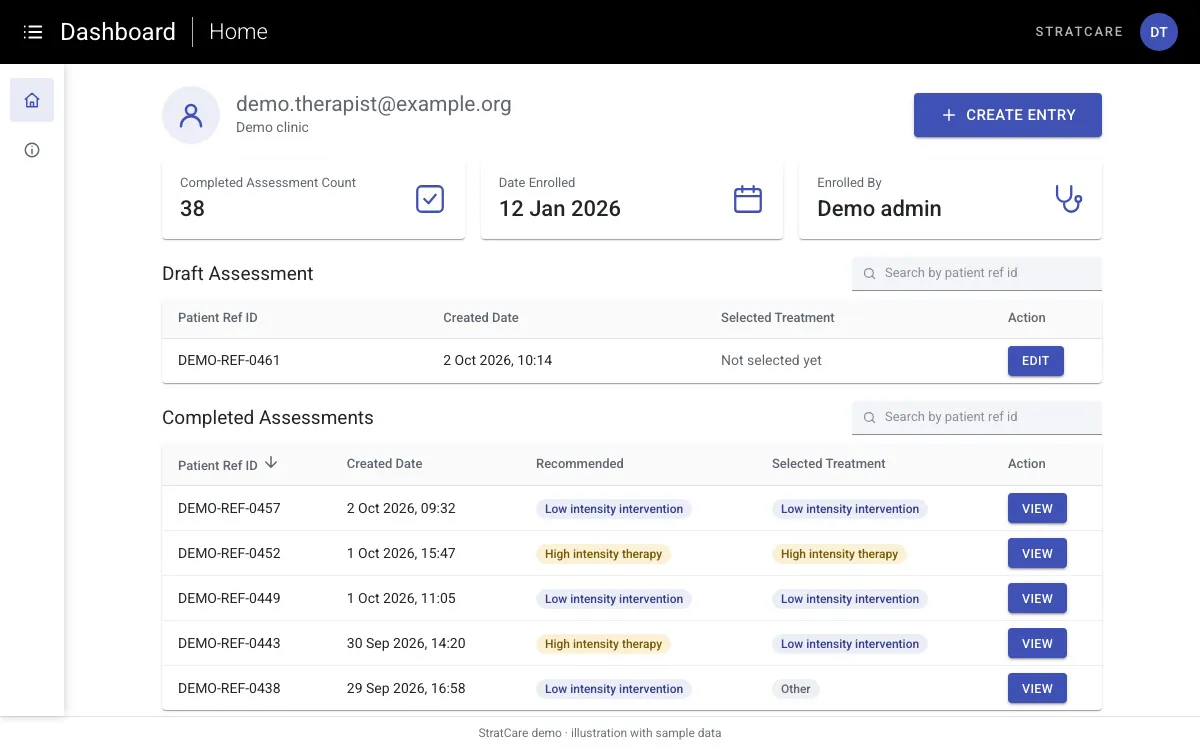Click Recommended High intensity chip for DEMO-REF-0443
This screenshot has width=1200, height=750.
[x=603, y=644]
